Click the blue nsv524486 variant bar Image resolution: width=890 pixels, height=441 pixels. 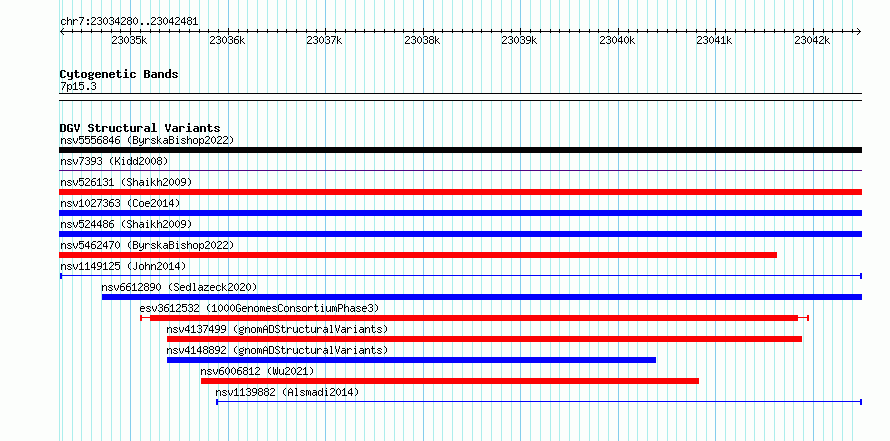click(x=460, y=234)
